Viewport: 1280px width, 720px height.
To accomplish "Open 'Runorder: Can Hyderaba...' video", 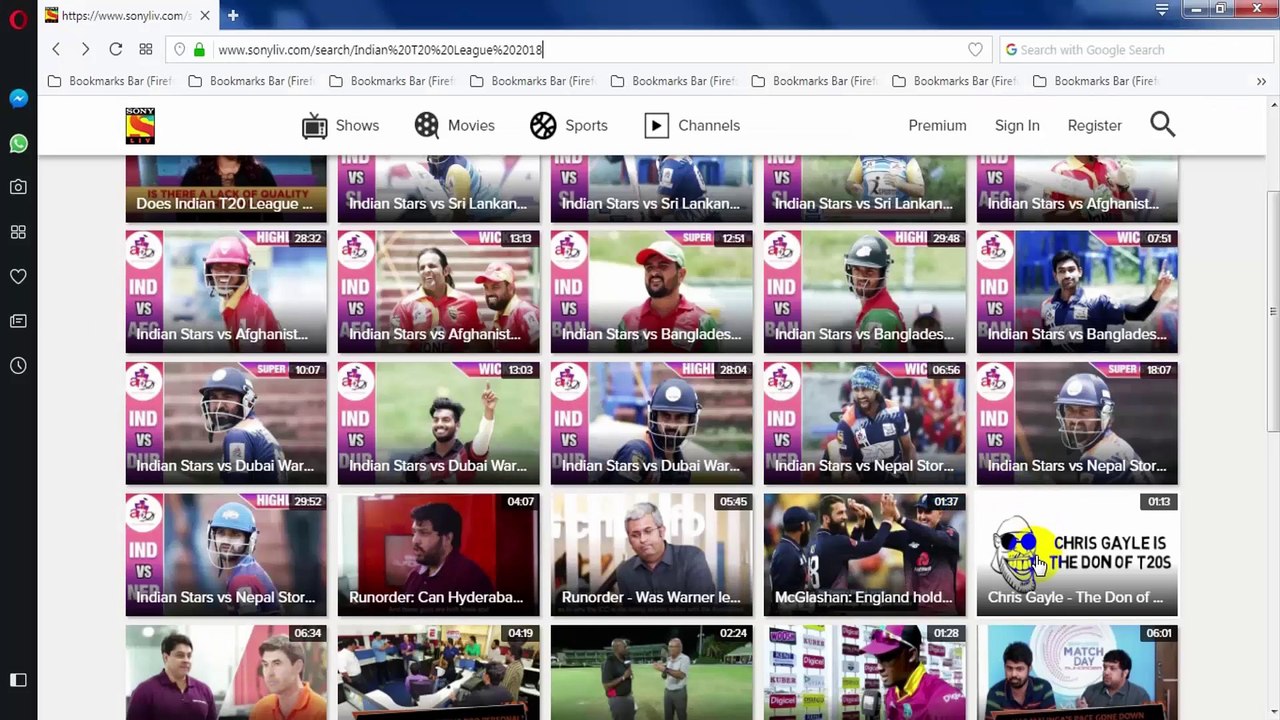I will (438, 555).
